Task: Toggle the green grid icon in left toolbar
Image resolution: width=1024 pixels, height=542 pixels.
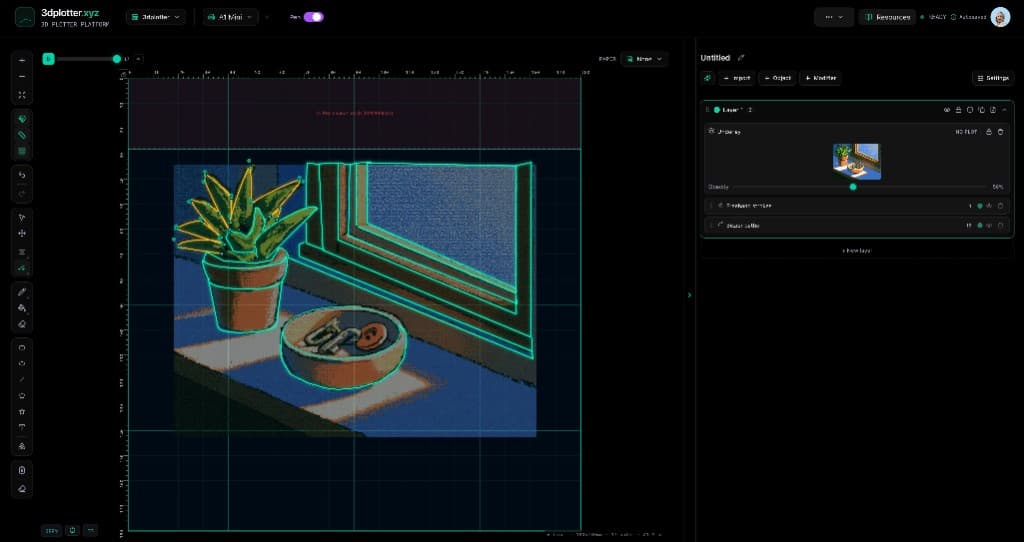Action: pyautogui.click(x=22, y=151)
